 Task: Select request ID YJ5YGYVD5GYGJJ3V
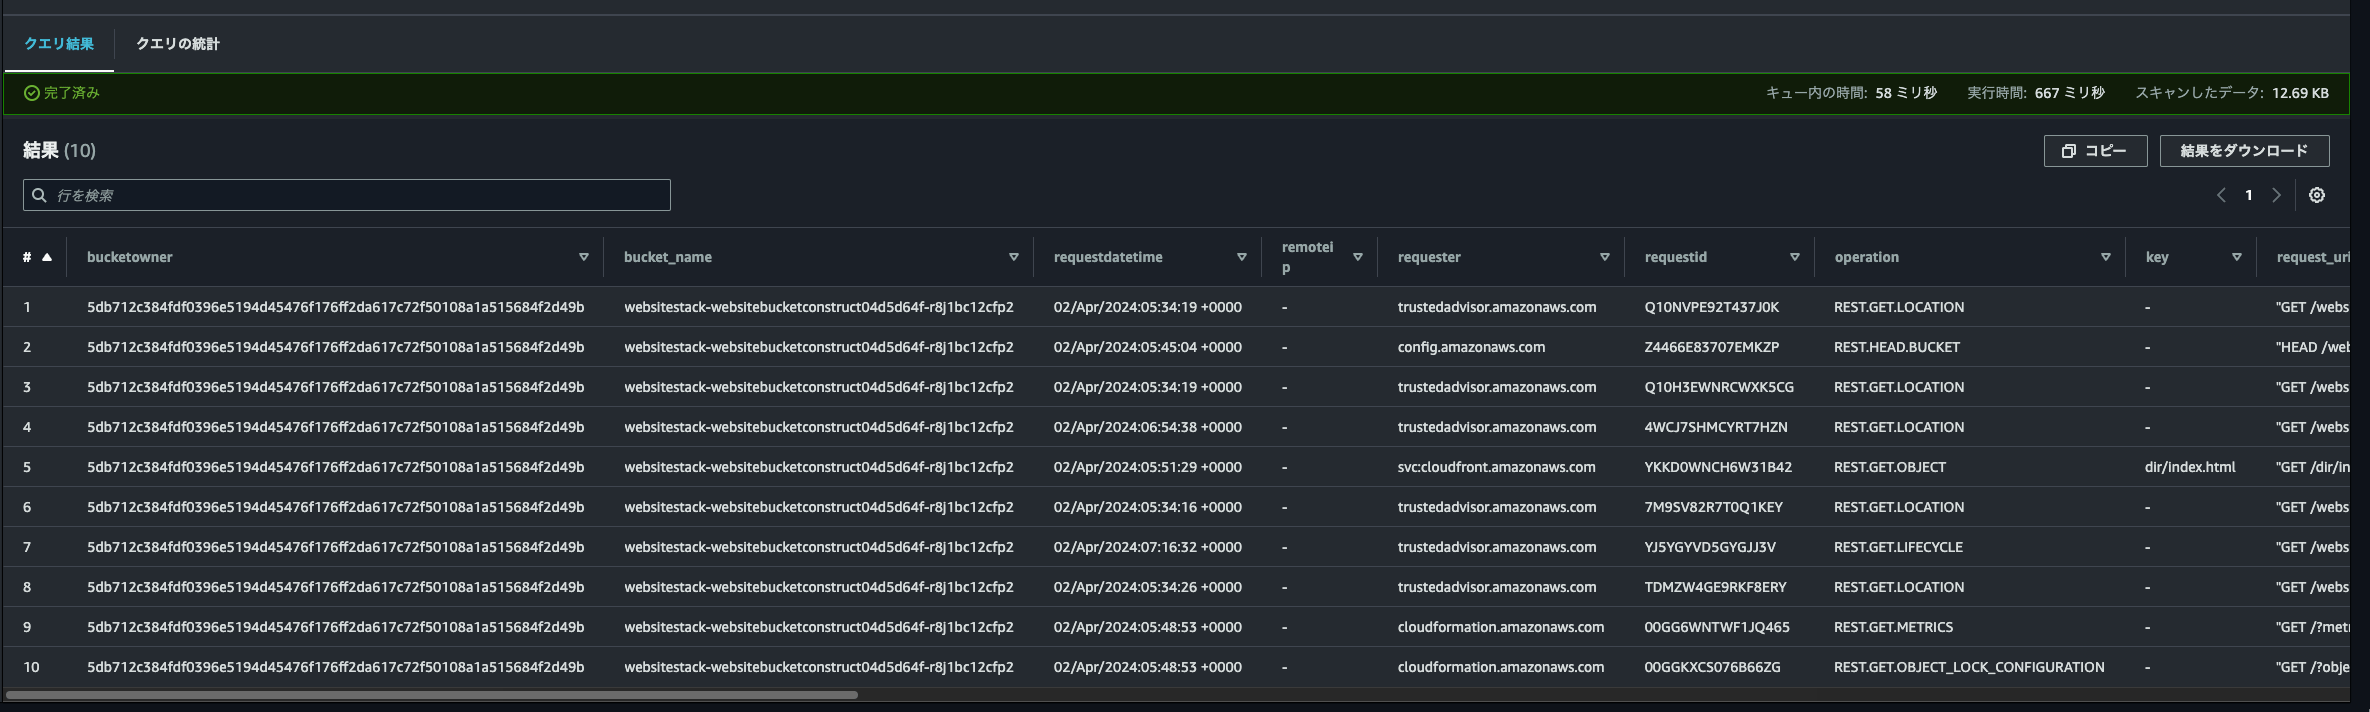point(1710,547)
